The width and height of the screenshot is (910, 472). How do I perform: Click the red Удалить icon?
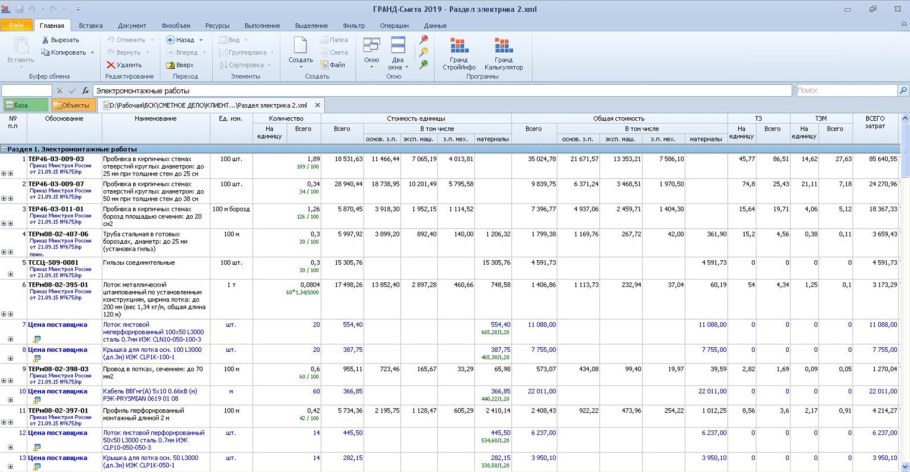coord(109,64)
